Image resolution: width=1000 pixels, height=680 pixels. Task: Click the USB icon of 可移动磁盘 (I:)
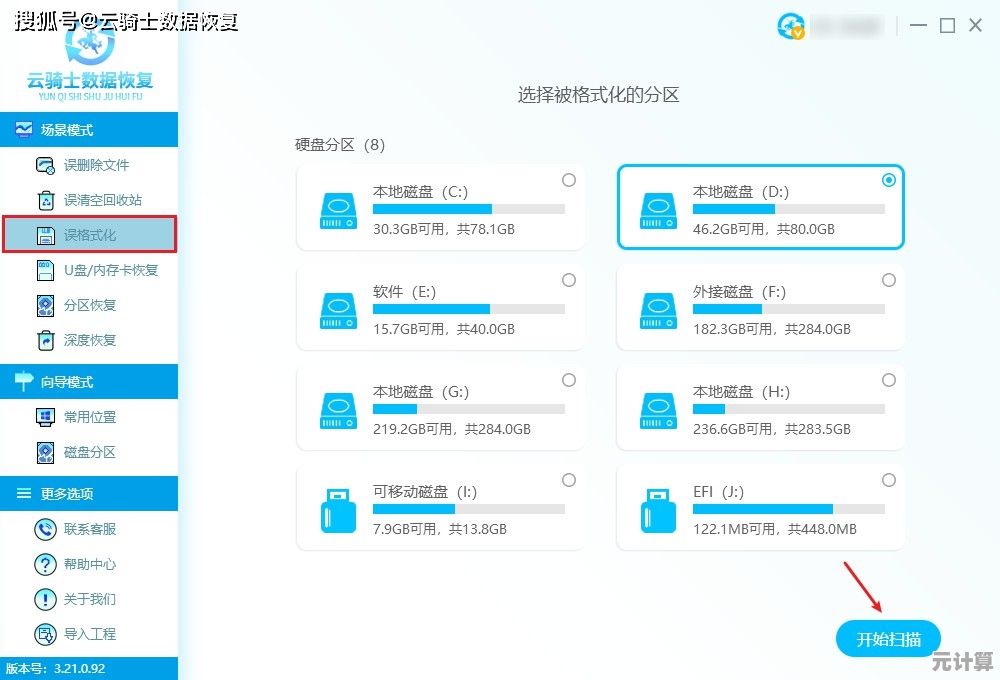(x=338, y=511)
